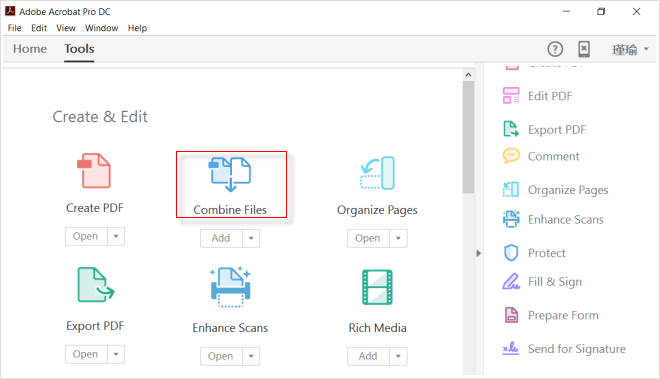This screenshot has height=379, width=660.
Task: Click the tools list vertical scrollbar thumb
Action: (468, 137)
